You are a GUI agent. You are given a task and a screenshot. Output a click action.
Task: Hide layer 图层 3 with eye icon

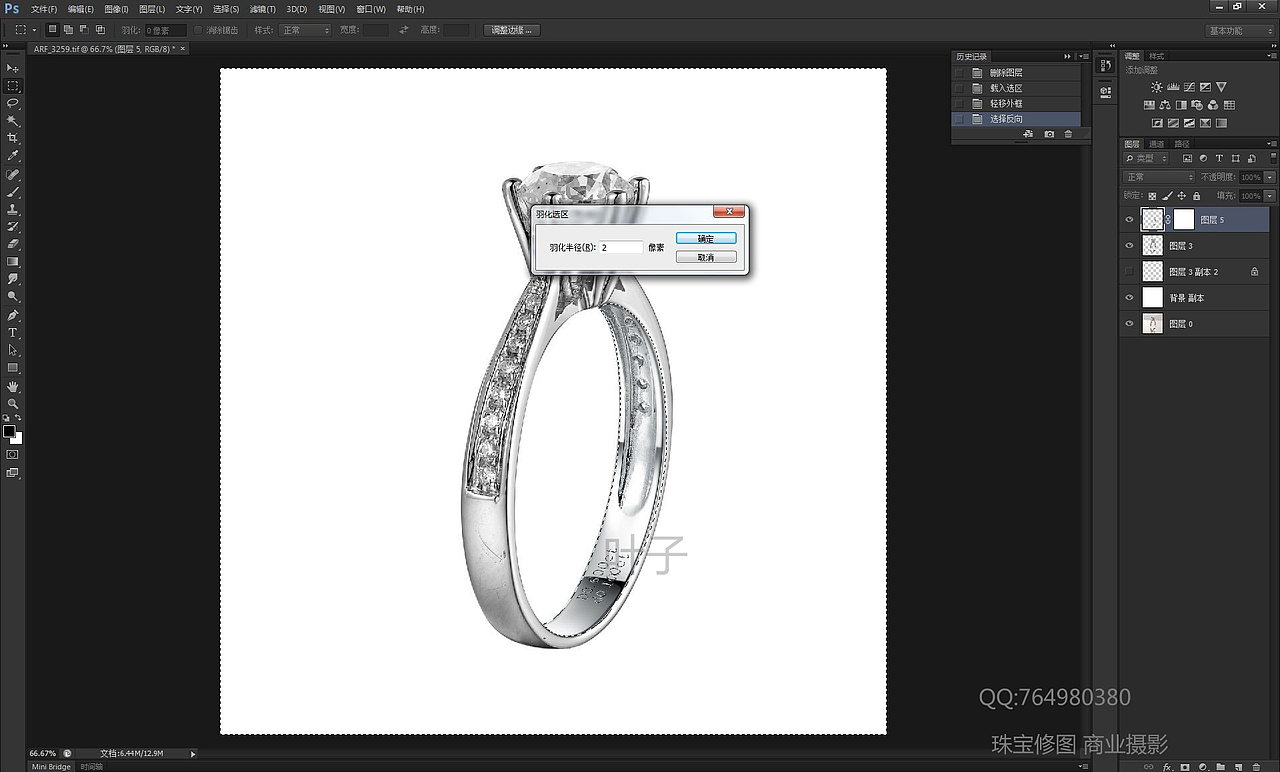click(x=1129, y=246)
